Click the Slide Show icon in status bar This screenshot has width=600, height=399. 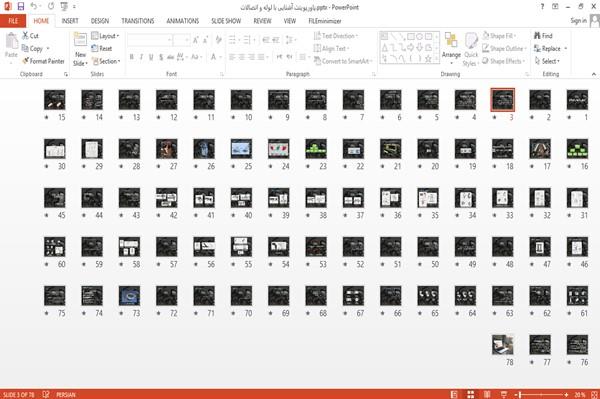pos(504,394)
